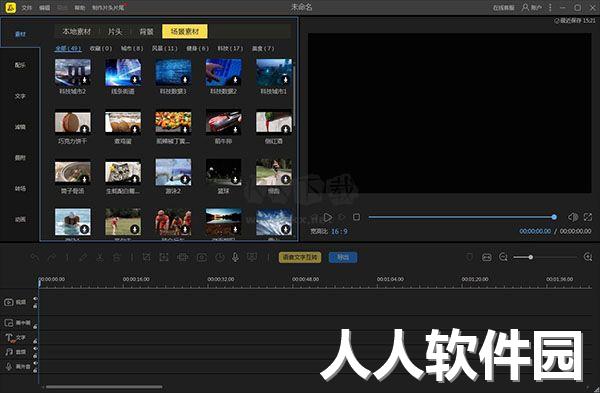Filter by 全部(49) category
Screen dimensions: 600x393
pyautogui.click(x=68, y=48)
